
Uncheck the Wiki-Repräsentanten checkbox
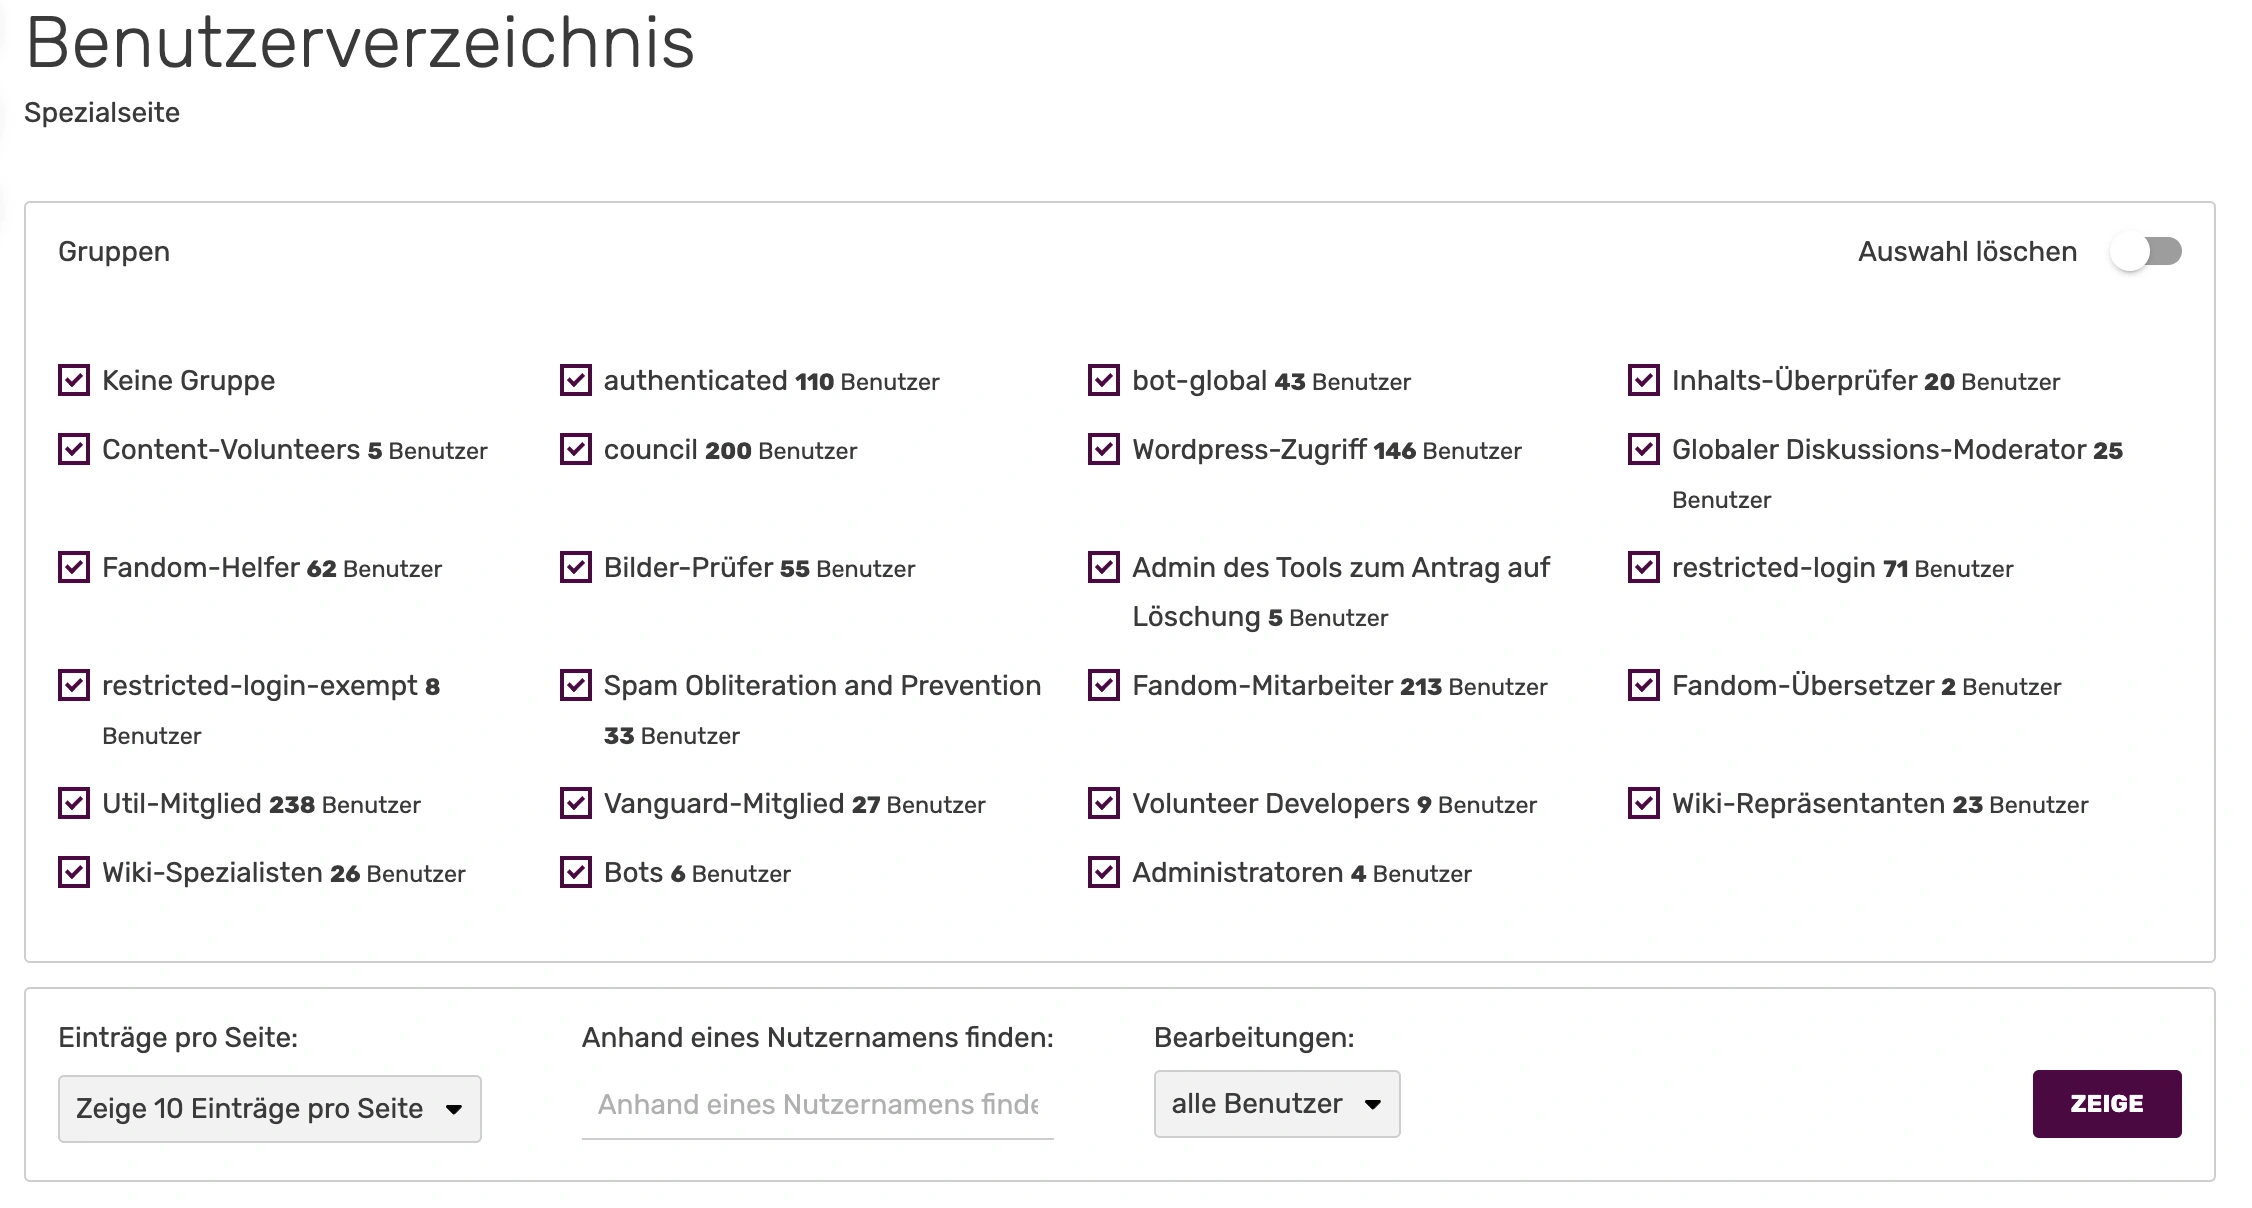(1644, 804)
